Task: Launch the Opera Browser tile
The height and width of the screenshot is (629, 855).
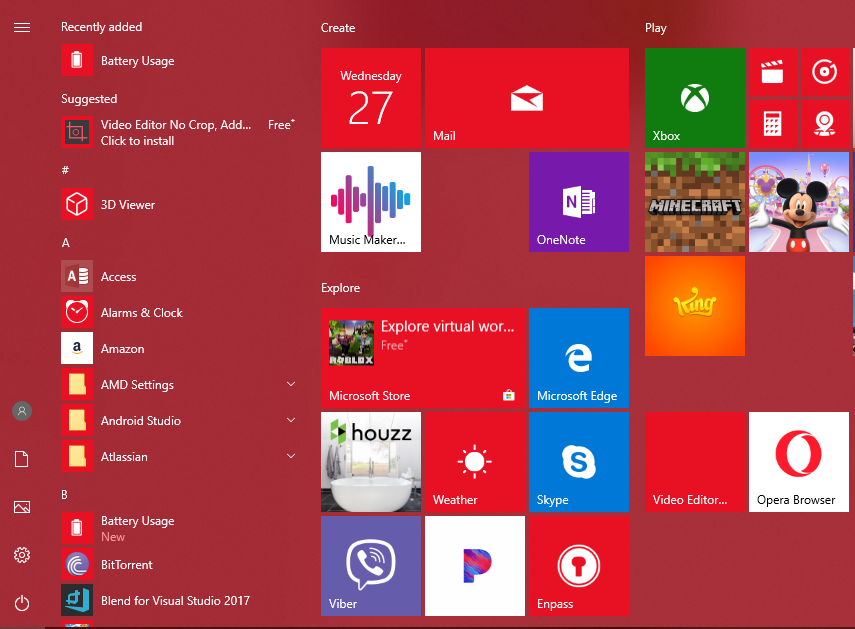Action: pyautogui.click(x=799, y=462)
